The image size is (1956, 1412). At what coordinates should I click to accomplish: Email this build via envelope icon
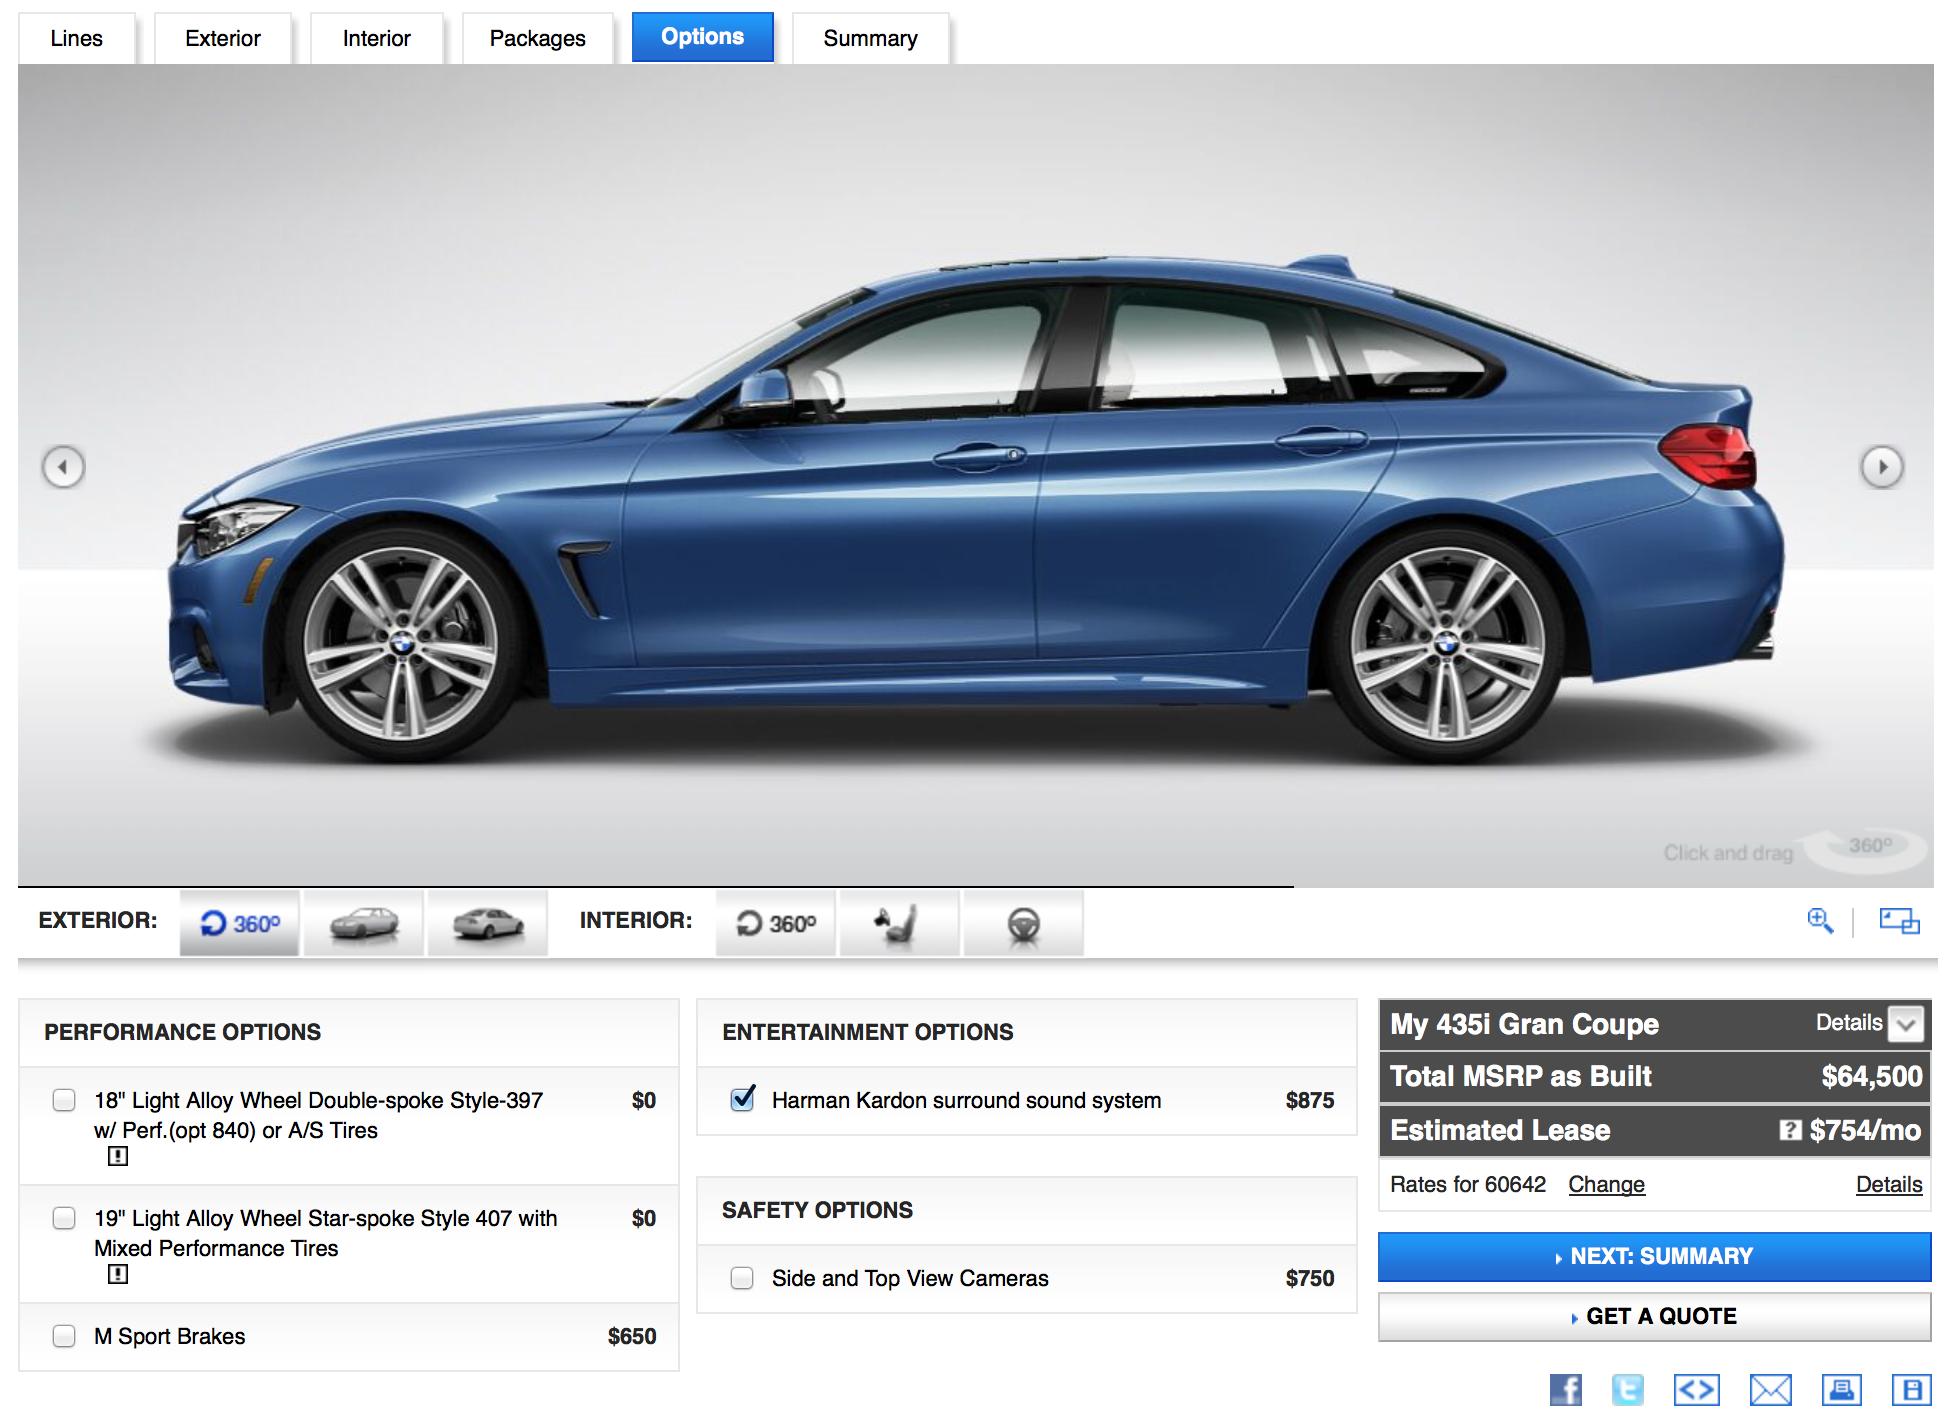point(1771,1390)
